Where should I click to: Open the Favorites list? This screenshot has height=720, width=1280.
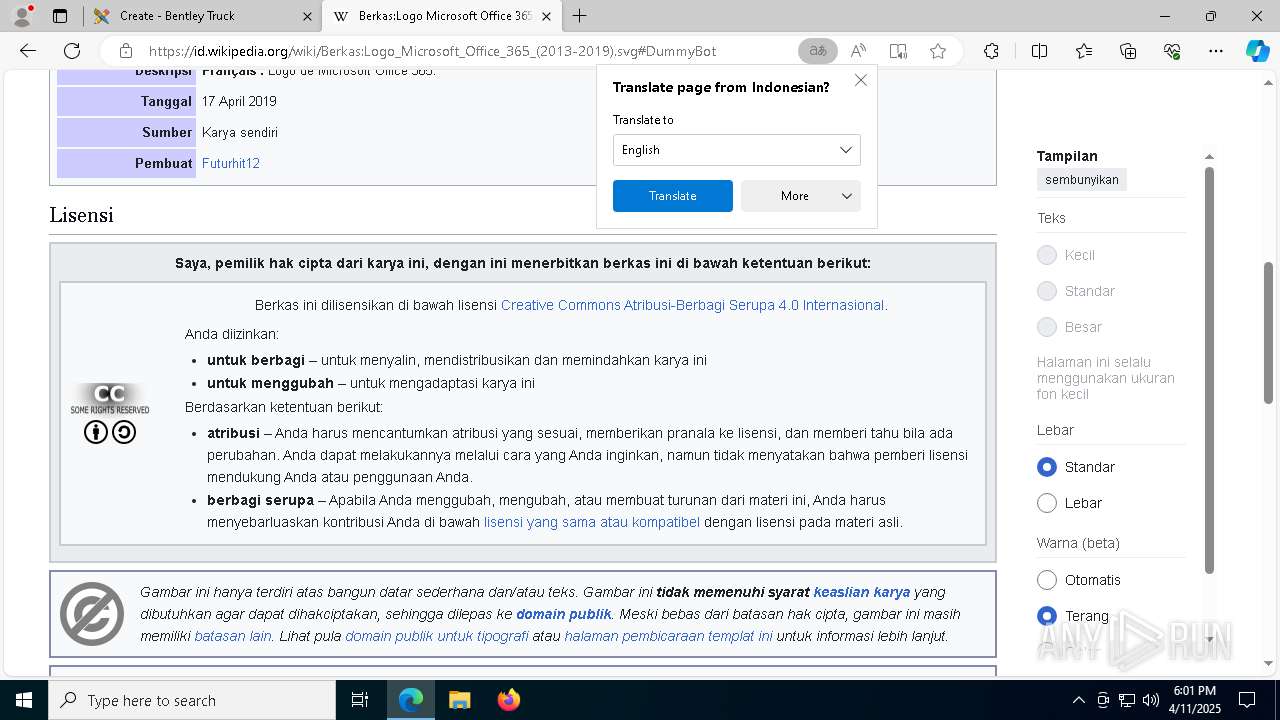(x=1084, y=51)
